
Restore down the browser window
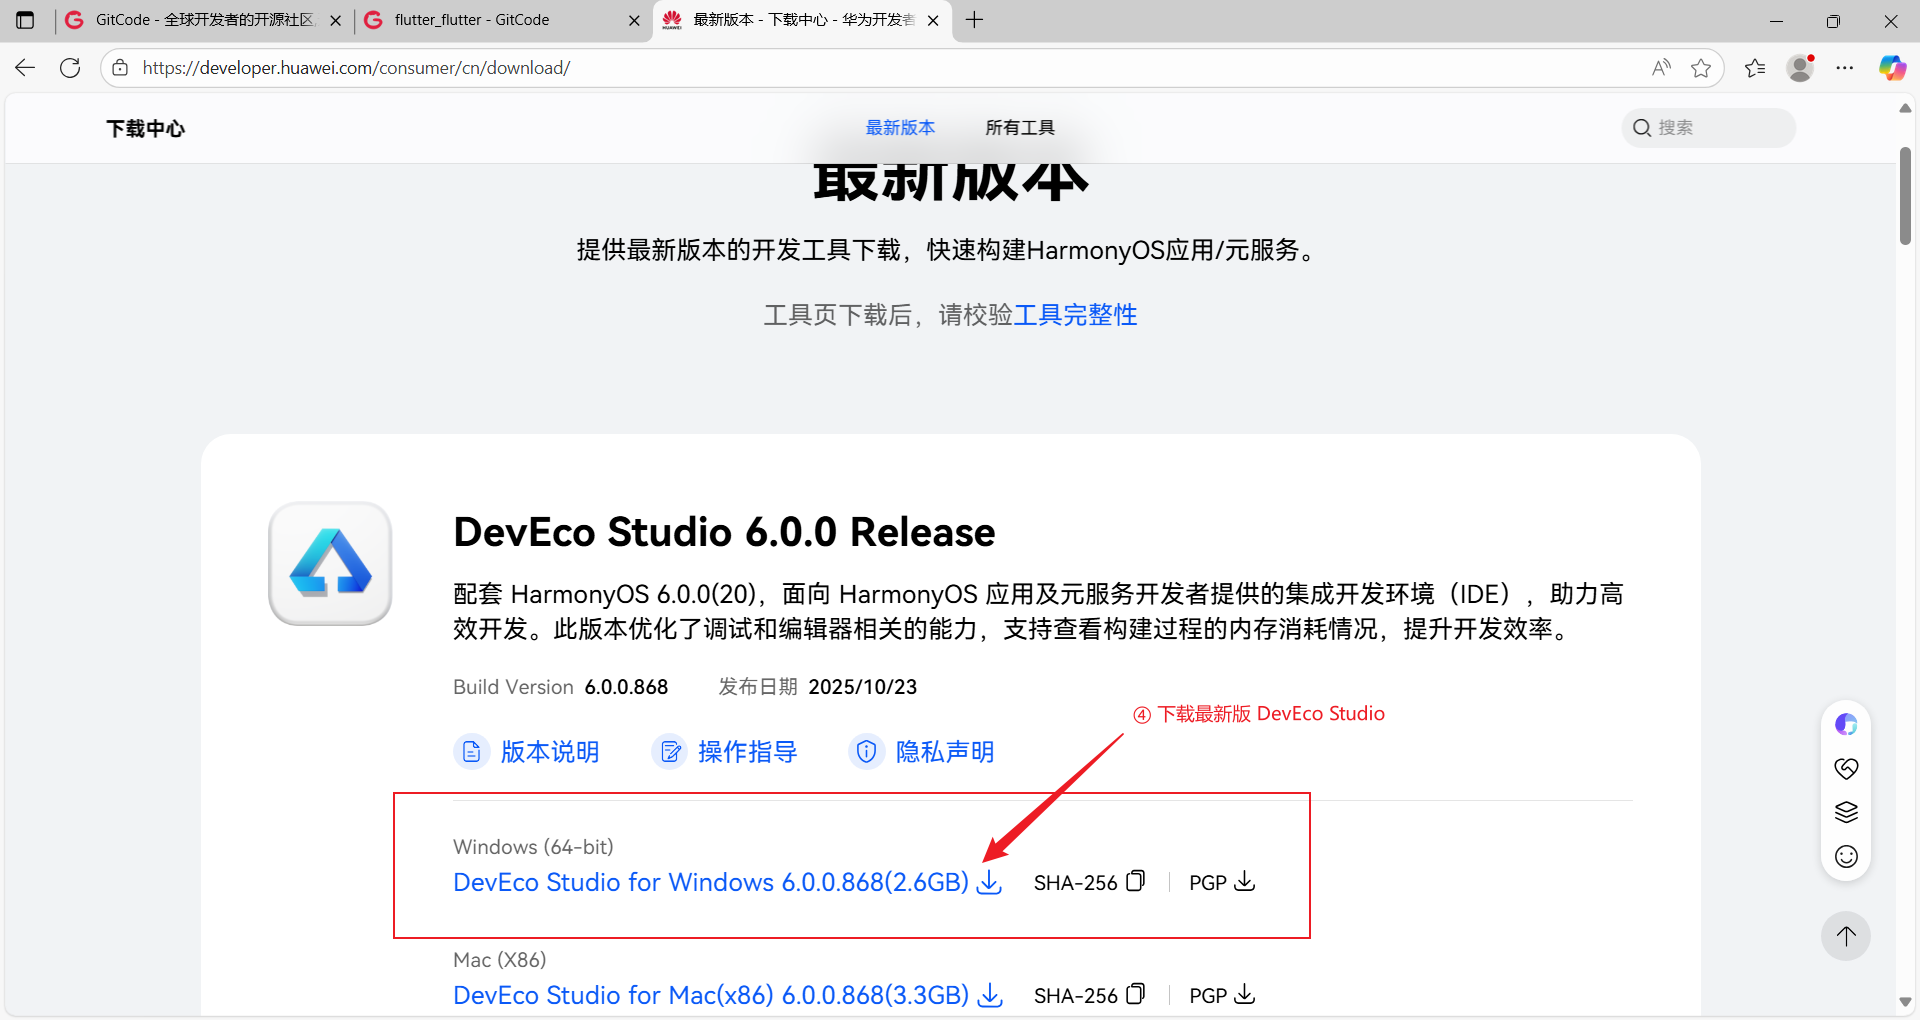pyautogui.click(x=1833, y=20)
